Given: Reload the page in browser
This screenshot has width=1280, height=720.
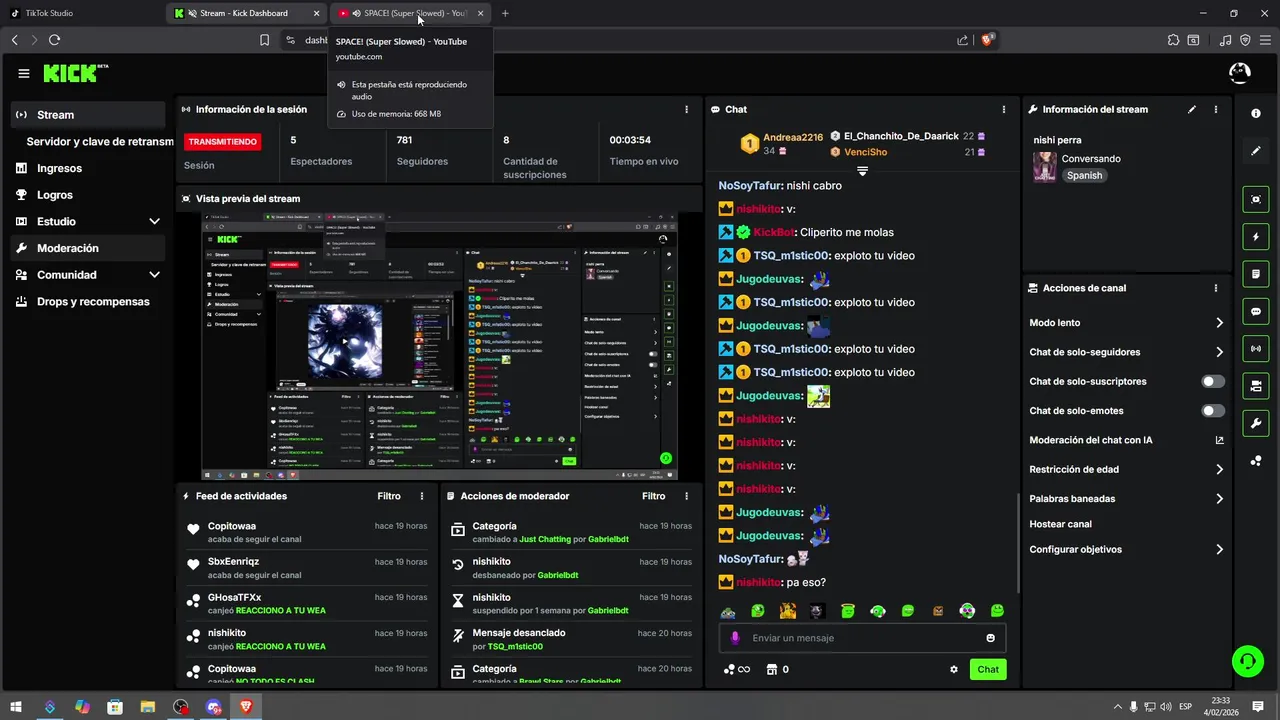Looking at the screenshot, I should coord(54,40).
